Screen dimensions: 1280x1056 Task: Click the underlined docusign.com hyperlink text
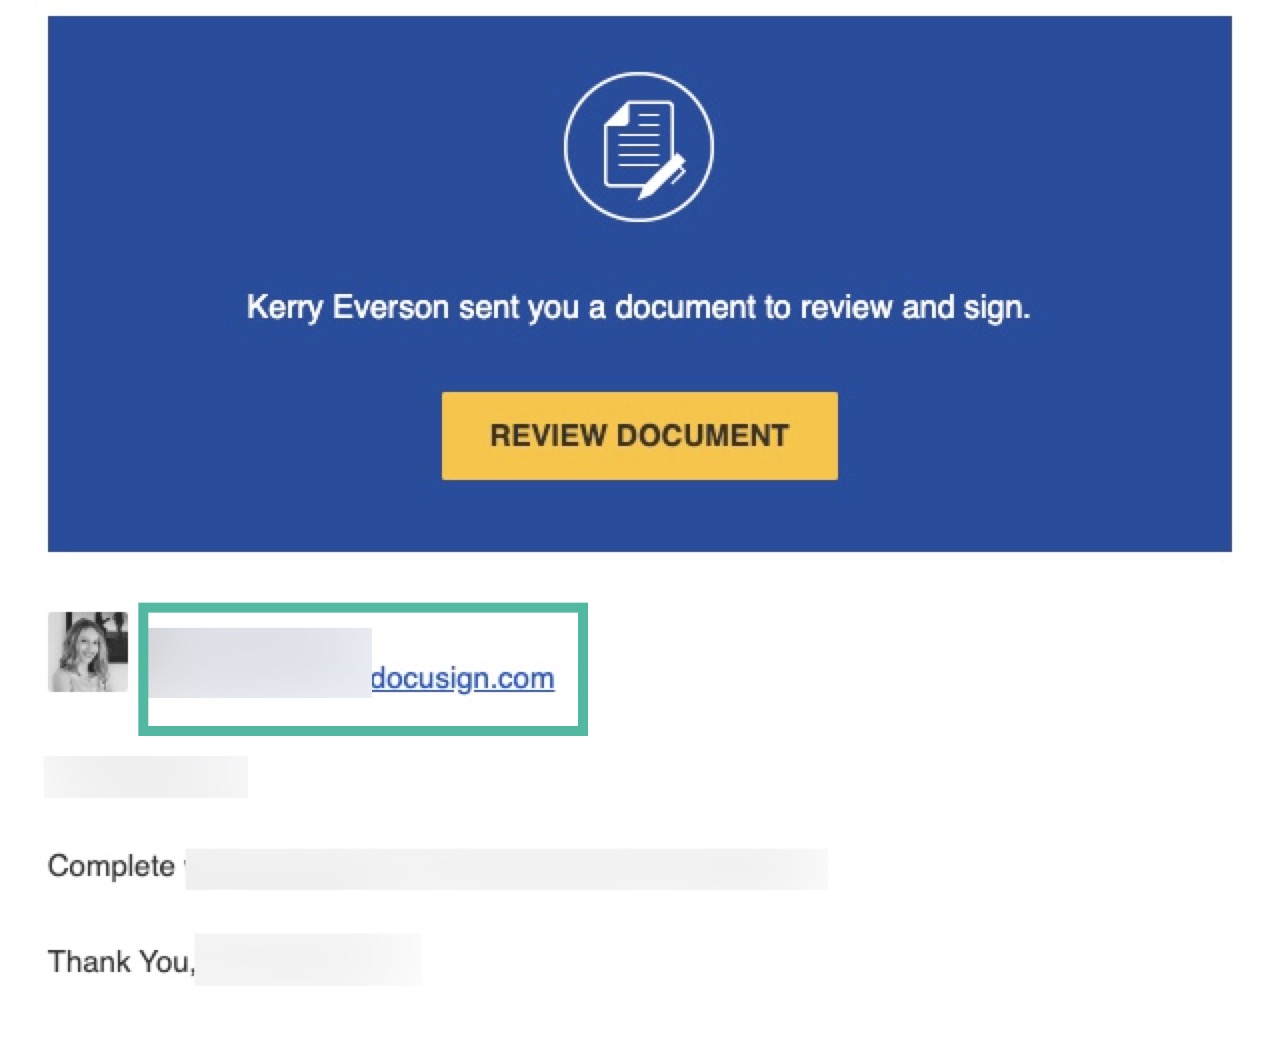click(465, 678)
